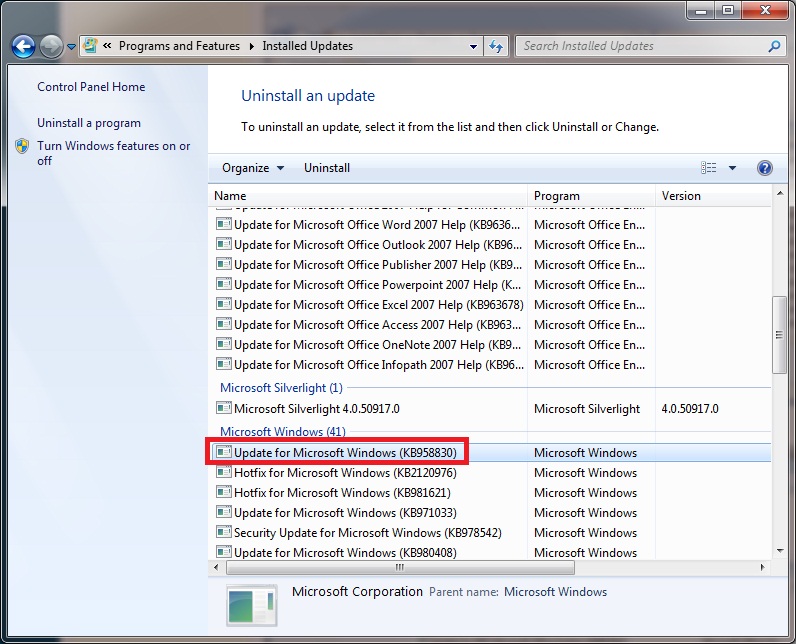Viewport: 796px width, 644px height.
Task: Click the horizontal scrollbar thumb
Action: point(400,567)
